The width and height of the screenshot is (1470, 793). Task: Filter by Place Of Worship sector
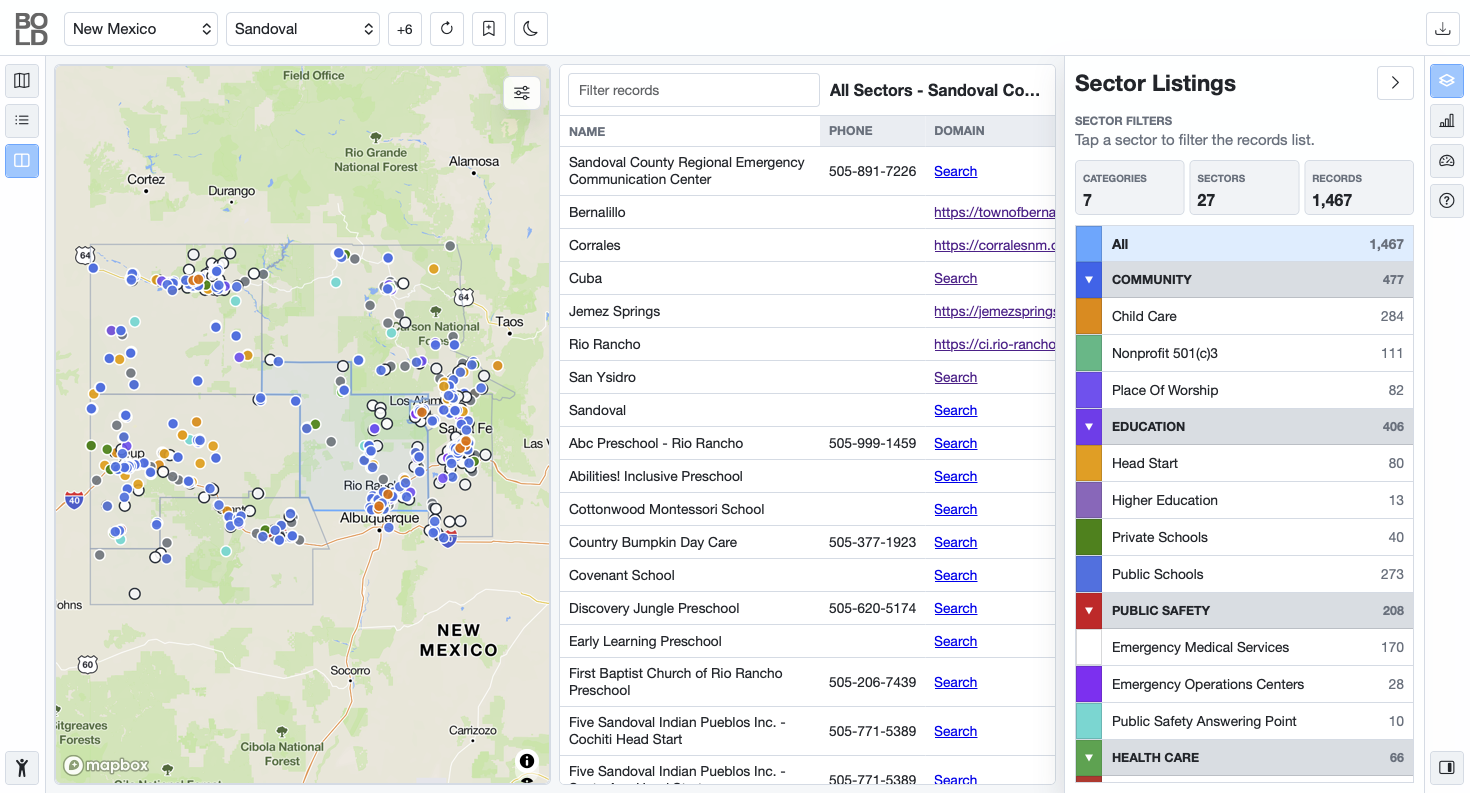[x=1245, y=390]
